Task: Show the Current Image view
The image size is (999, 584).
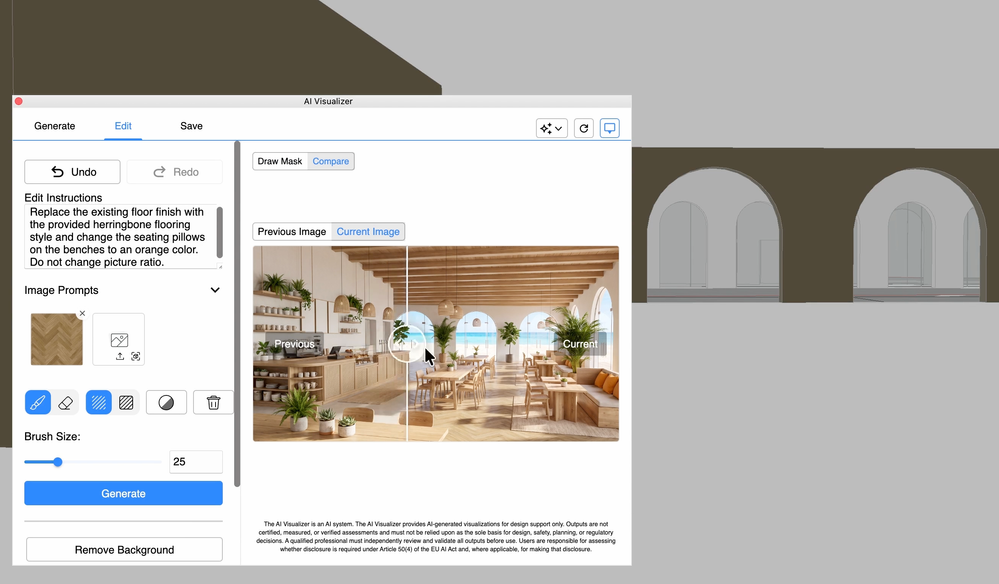Action: 368,232
